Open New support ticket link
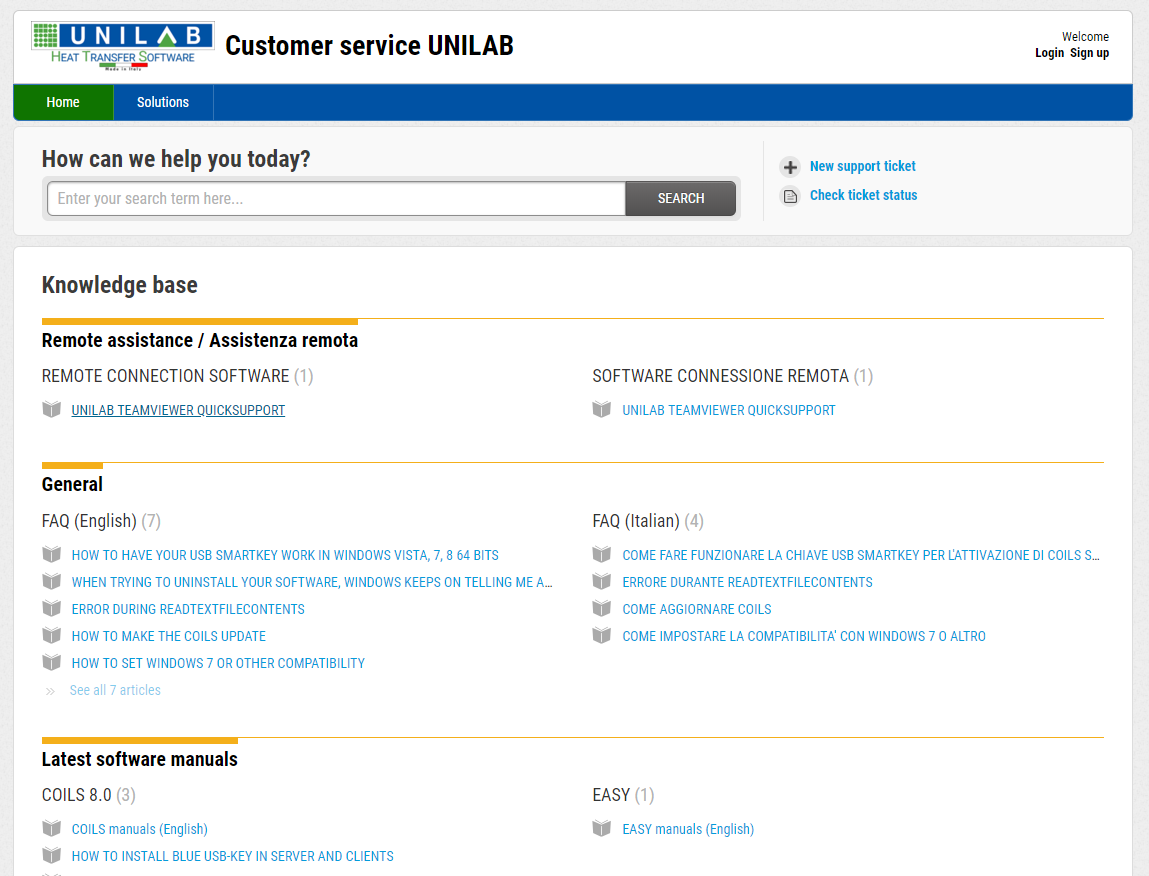Screen dimensions: 1149x876 point(862,166)
